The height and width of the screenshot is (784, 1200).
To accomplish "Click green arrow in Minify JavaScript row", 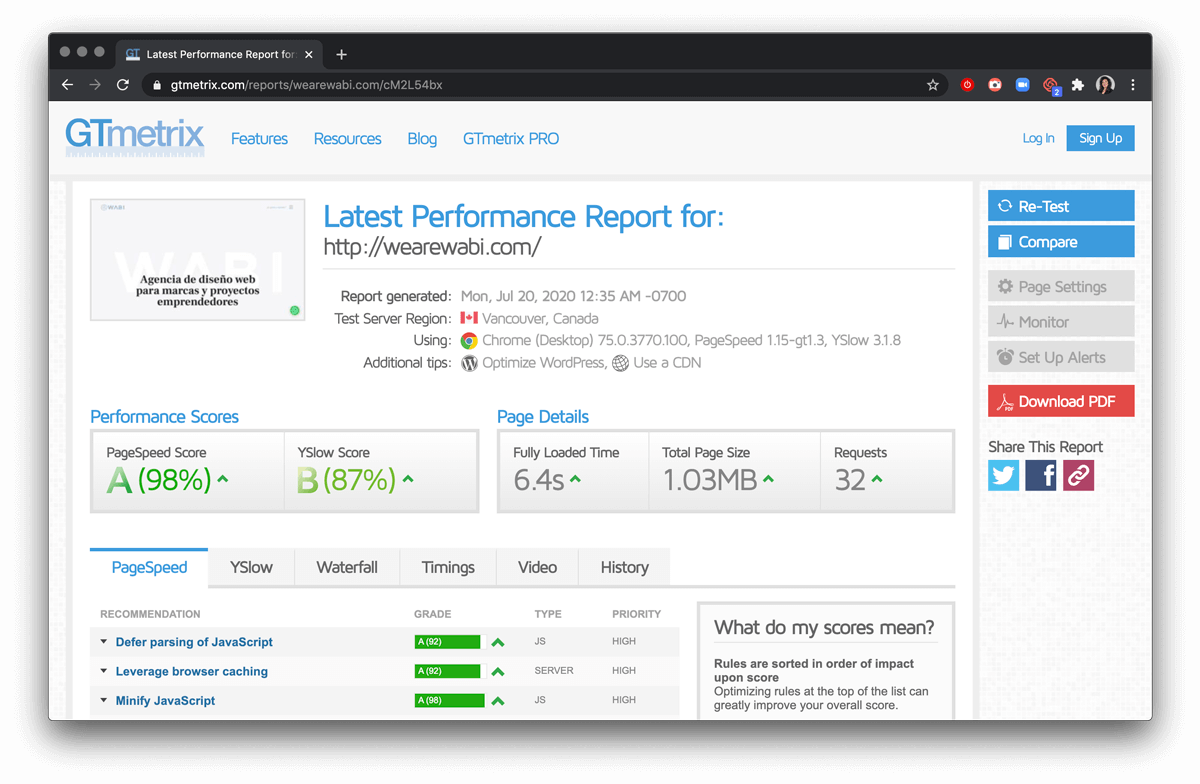I will pyautogui.click(x=498, y=701).
